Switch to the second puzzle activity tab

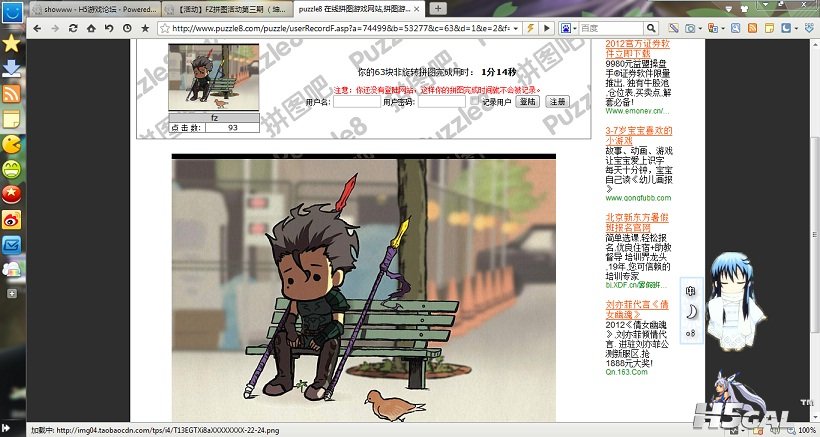(210, 9)
